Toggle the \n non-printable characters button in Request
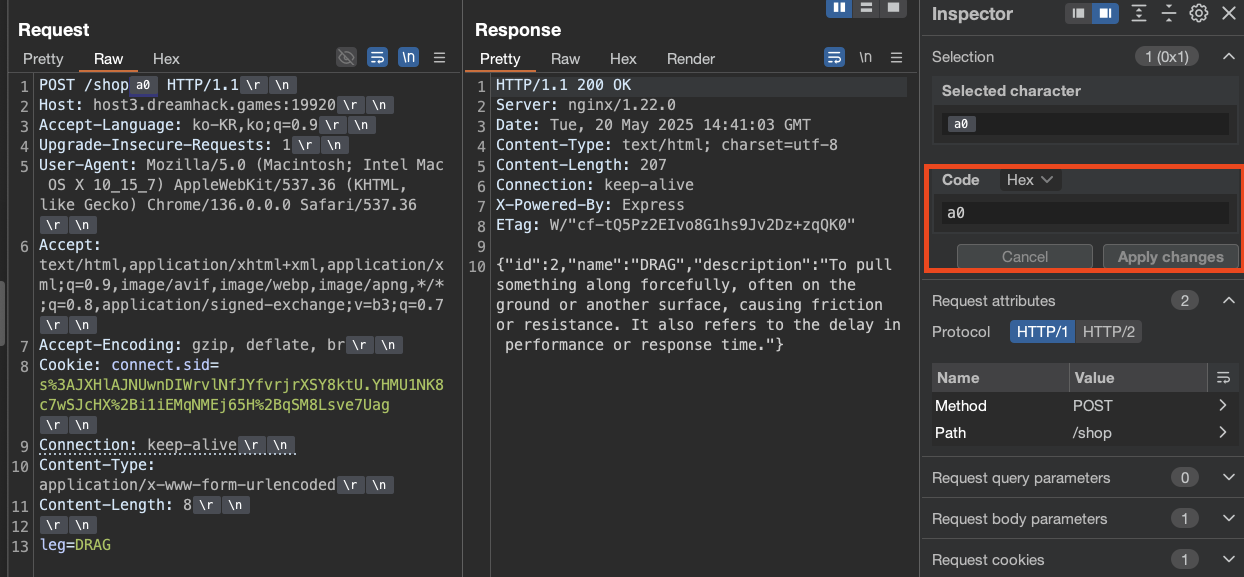 (x=408, y=58)
